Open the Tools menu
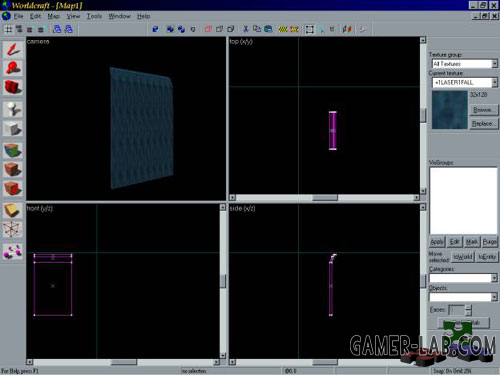This screenshot has width=500, height=375. click(x=94, y=16)
